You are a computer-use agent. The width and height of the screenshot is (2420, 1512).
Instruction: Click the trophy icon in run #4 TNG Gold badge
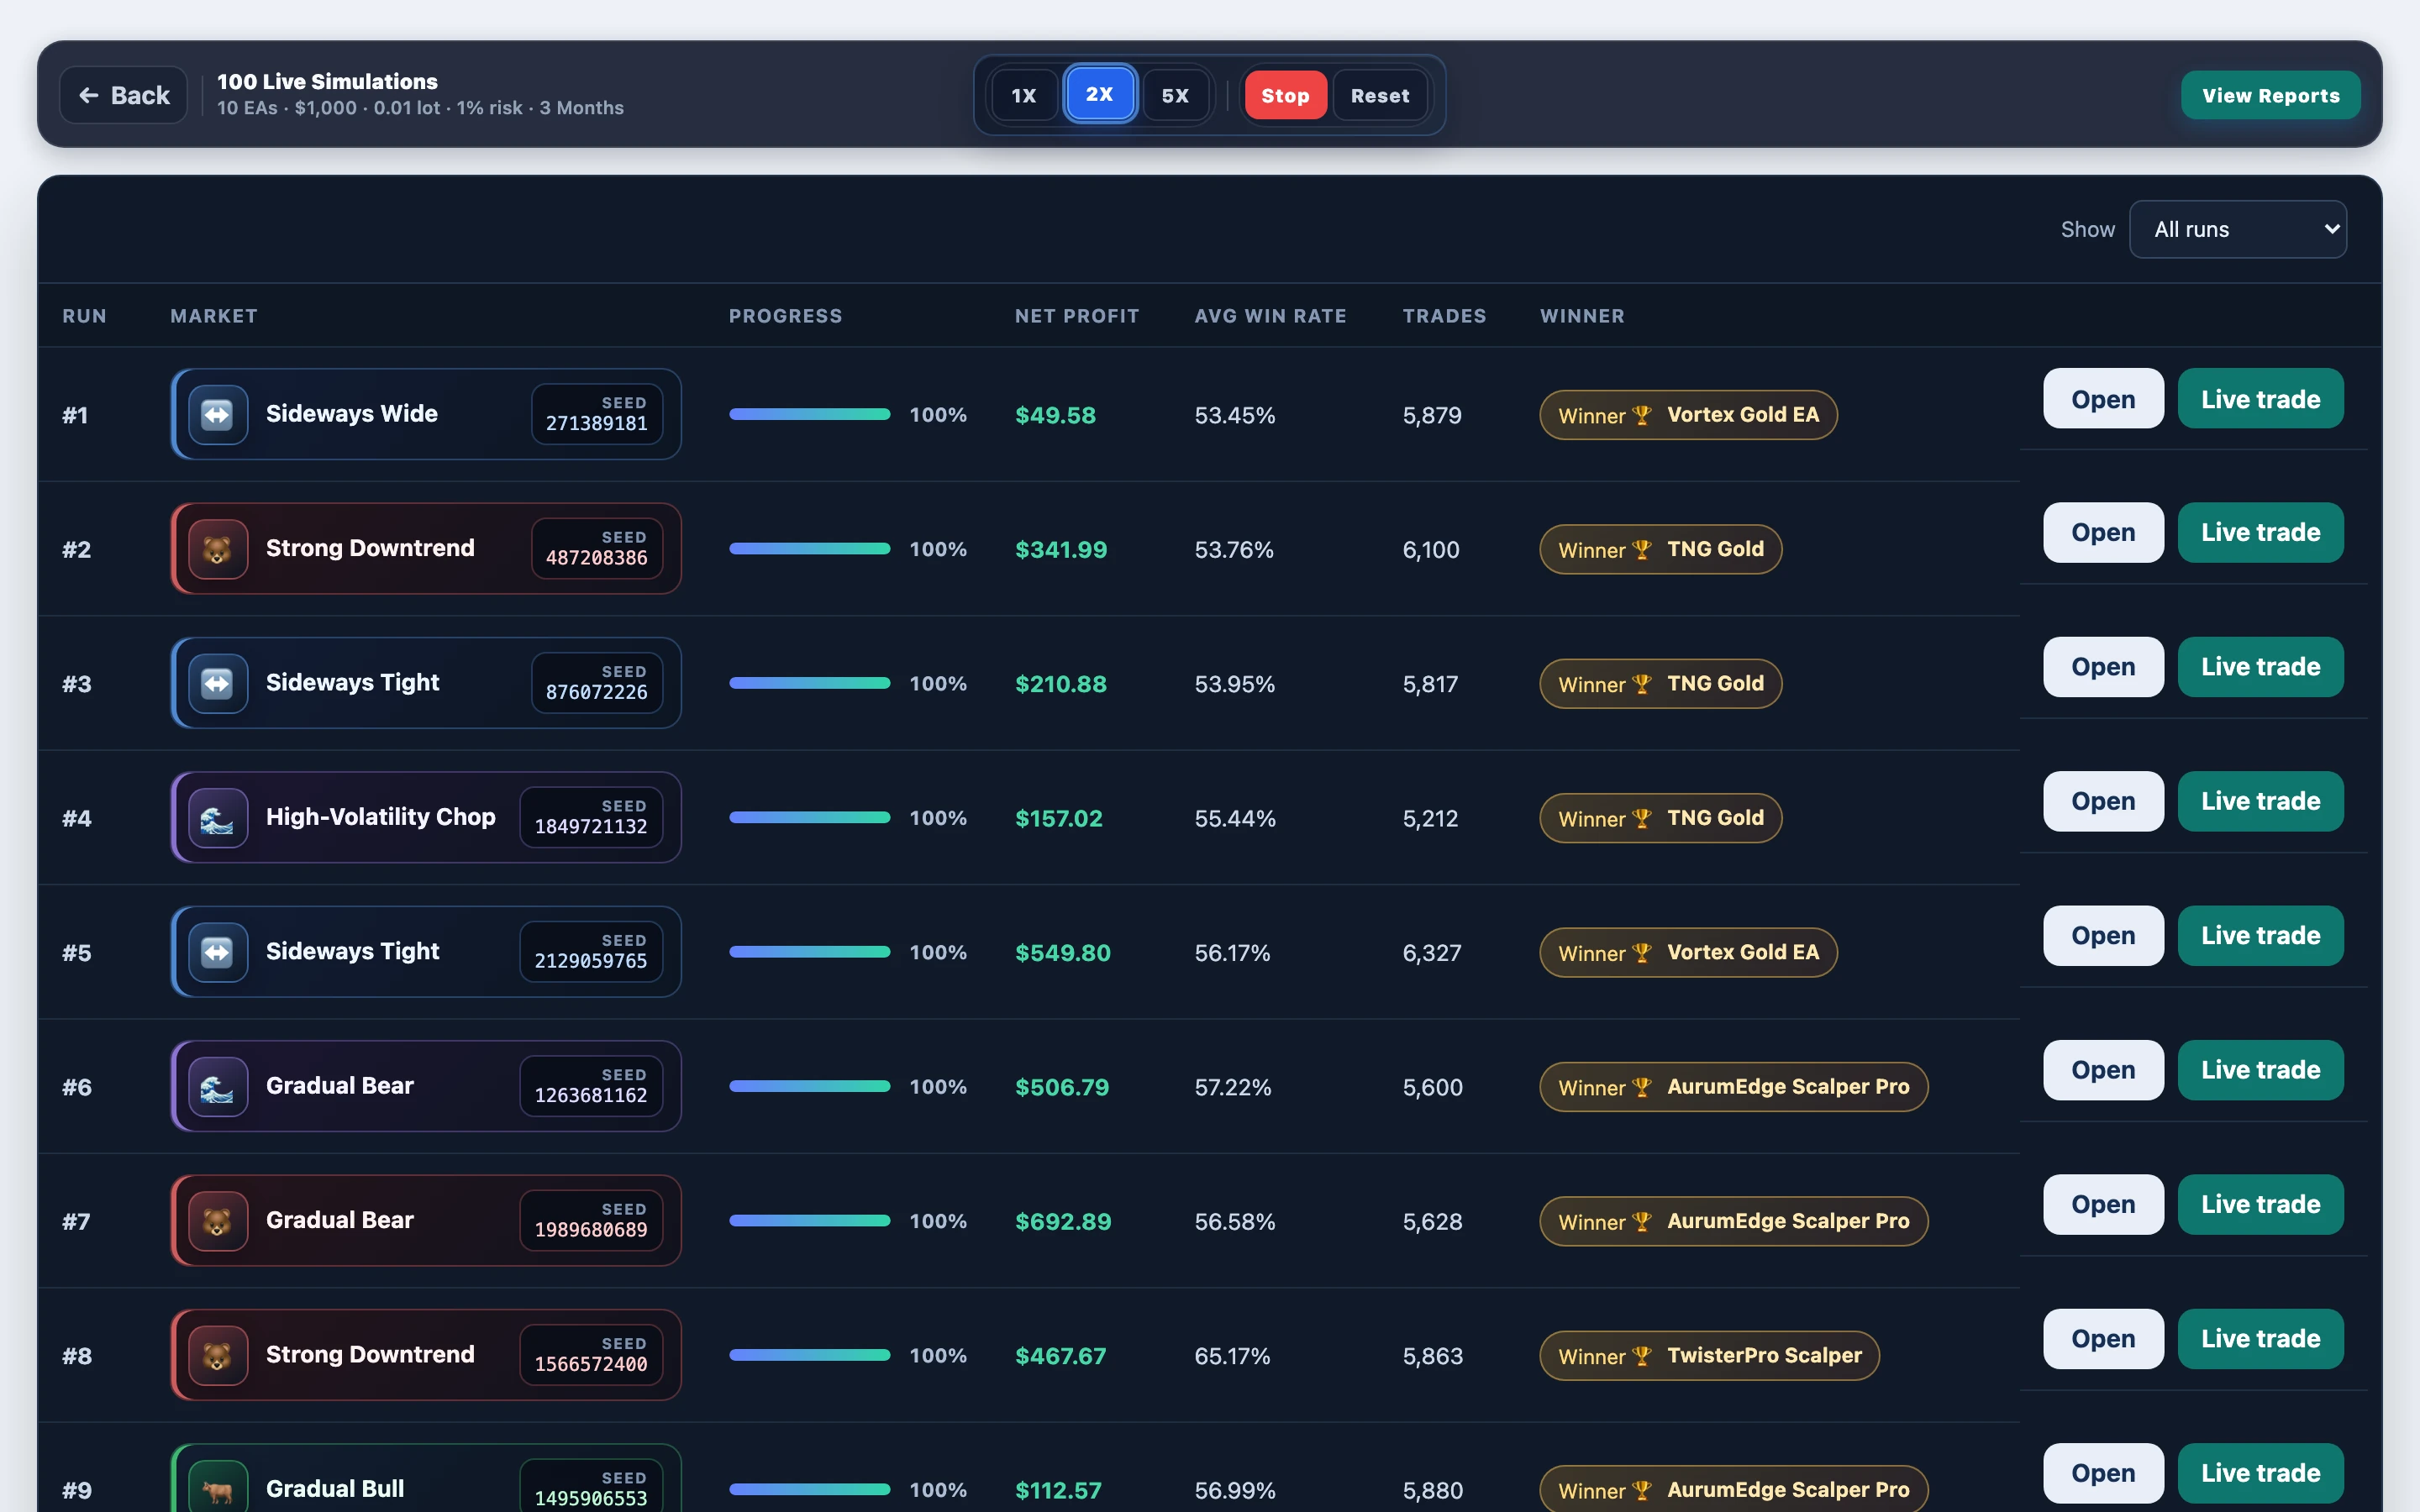(x=1641, y=818)
